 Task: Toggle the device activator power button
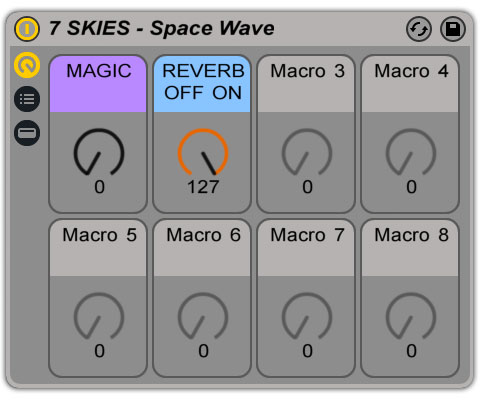(27, 29)
